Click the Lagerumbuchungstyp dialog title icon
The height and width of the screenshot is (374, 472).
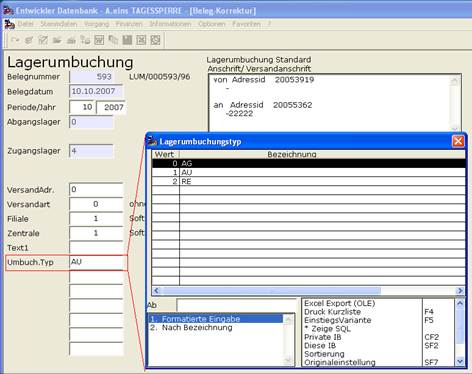[x=152, y=141]
